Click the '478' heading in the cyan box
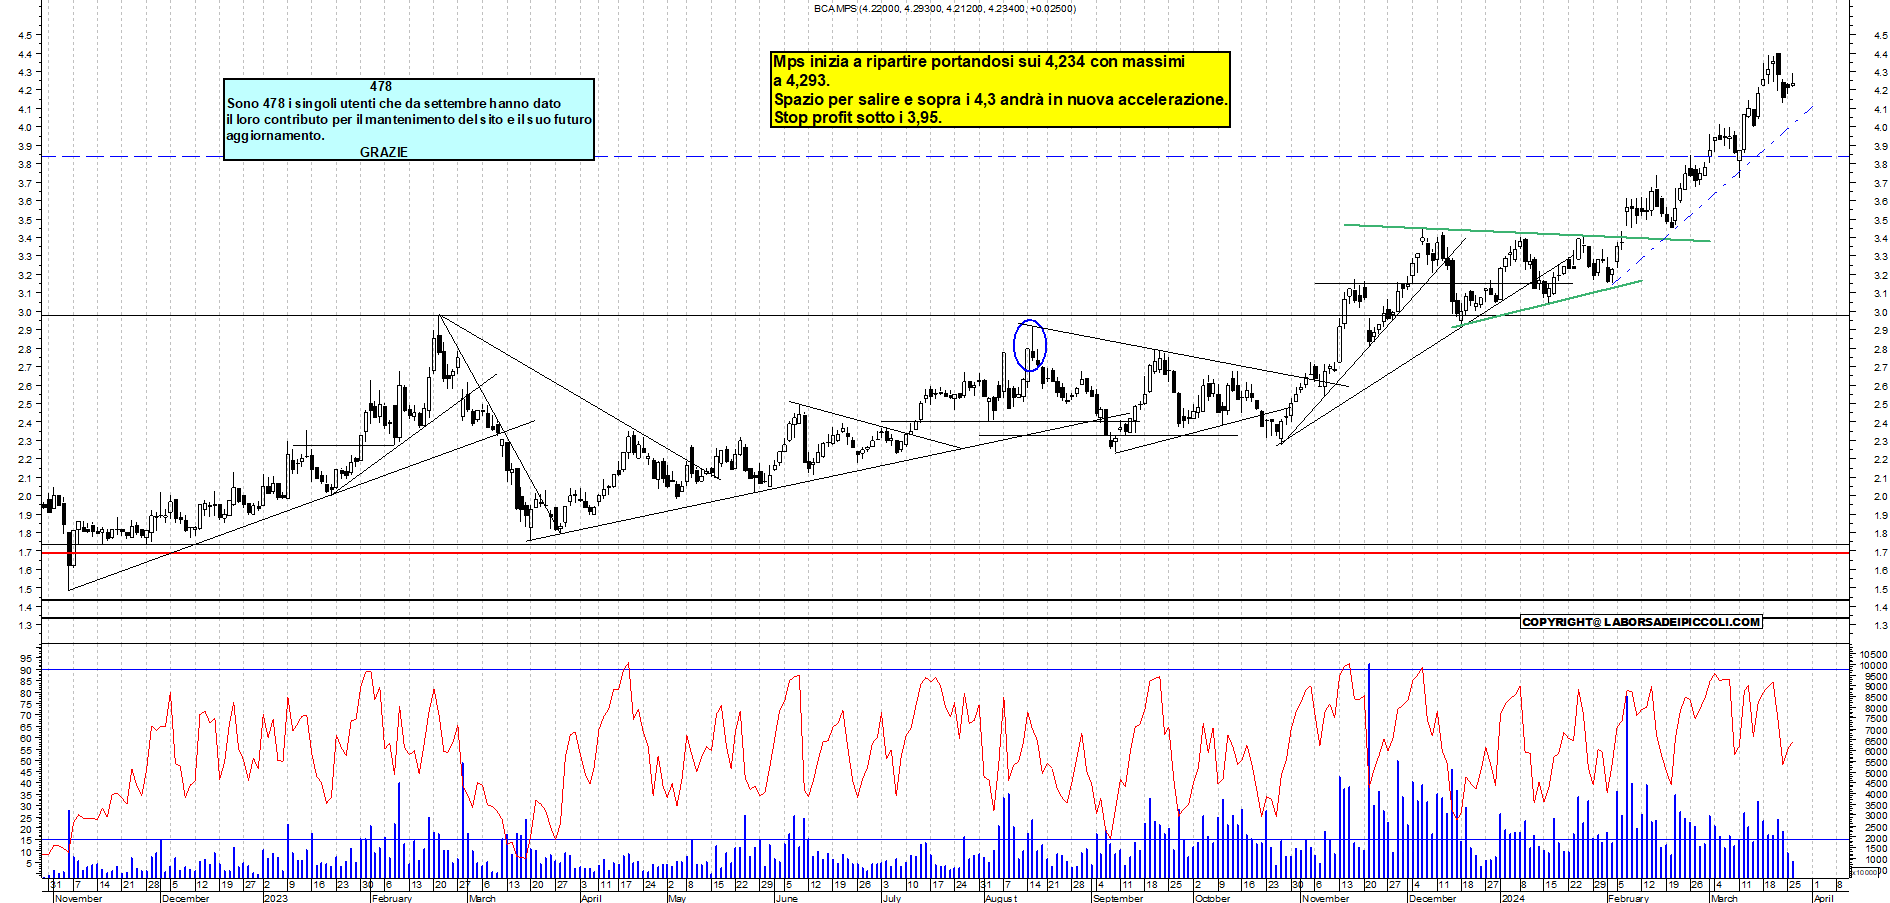 pyautogui.click(x=381, y=87)
